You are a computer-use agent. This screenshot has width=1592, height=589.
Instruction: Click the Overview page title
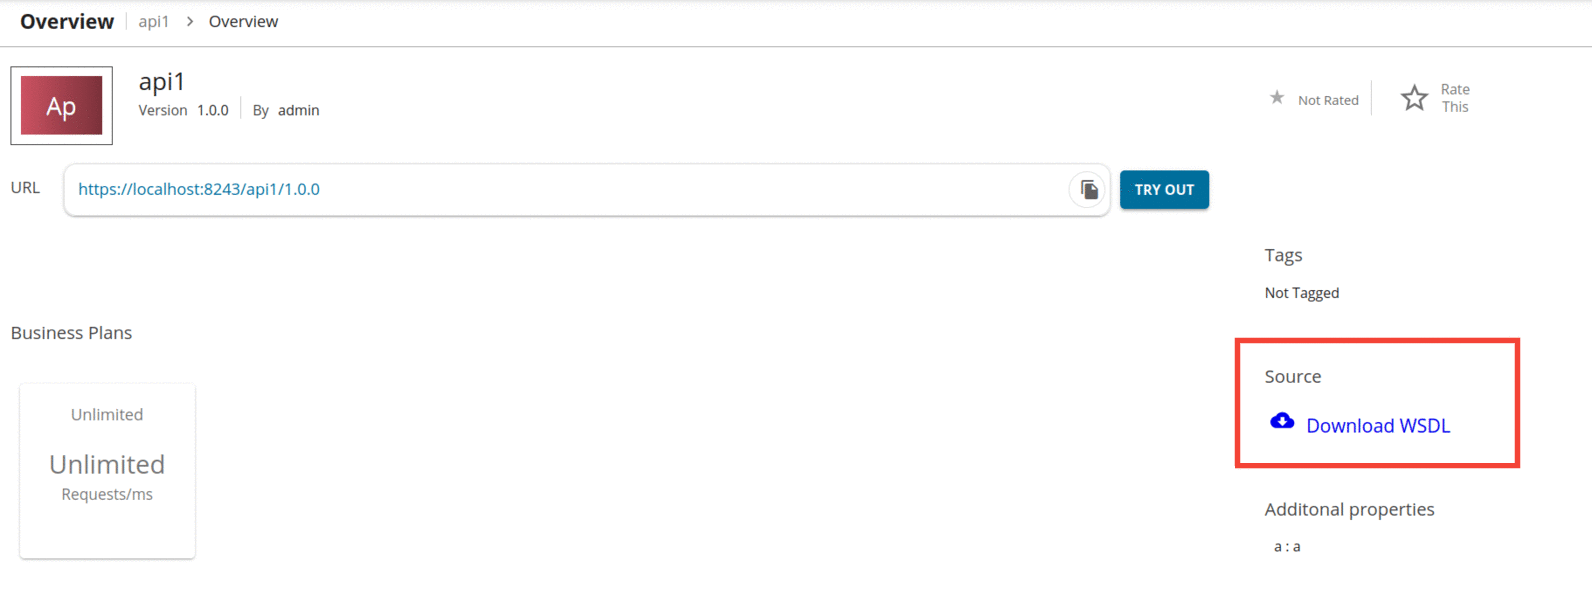tap(65, 21)
